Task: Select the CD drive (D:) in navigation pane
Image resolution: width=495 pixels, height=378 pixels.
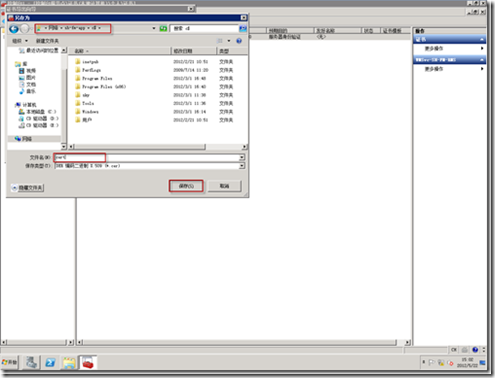Action: (x=39, y=118)
